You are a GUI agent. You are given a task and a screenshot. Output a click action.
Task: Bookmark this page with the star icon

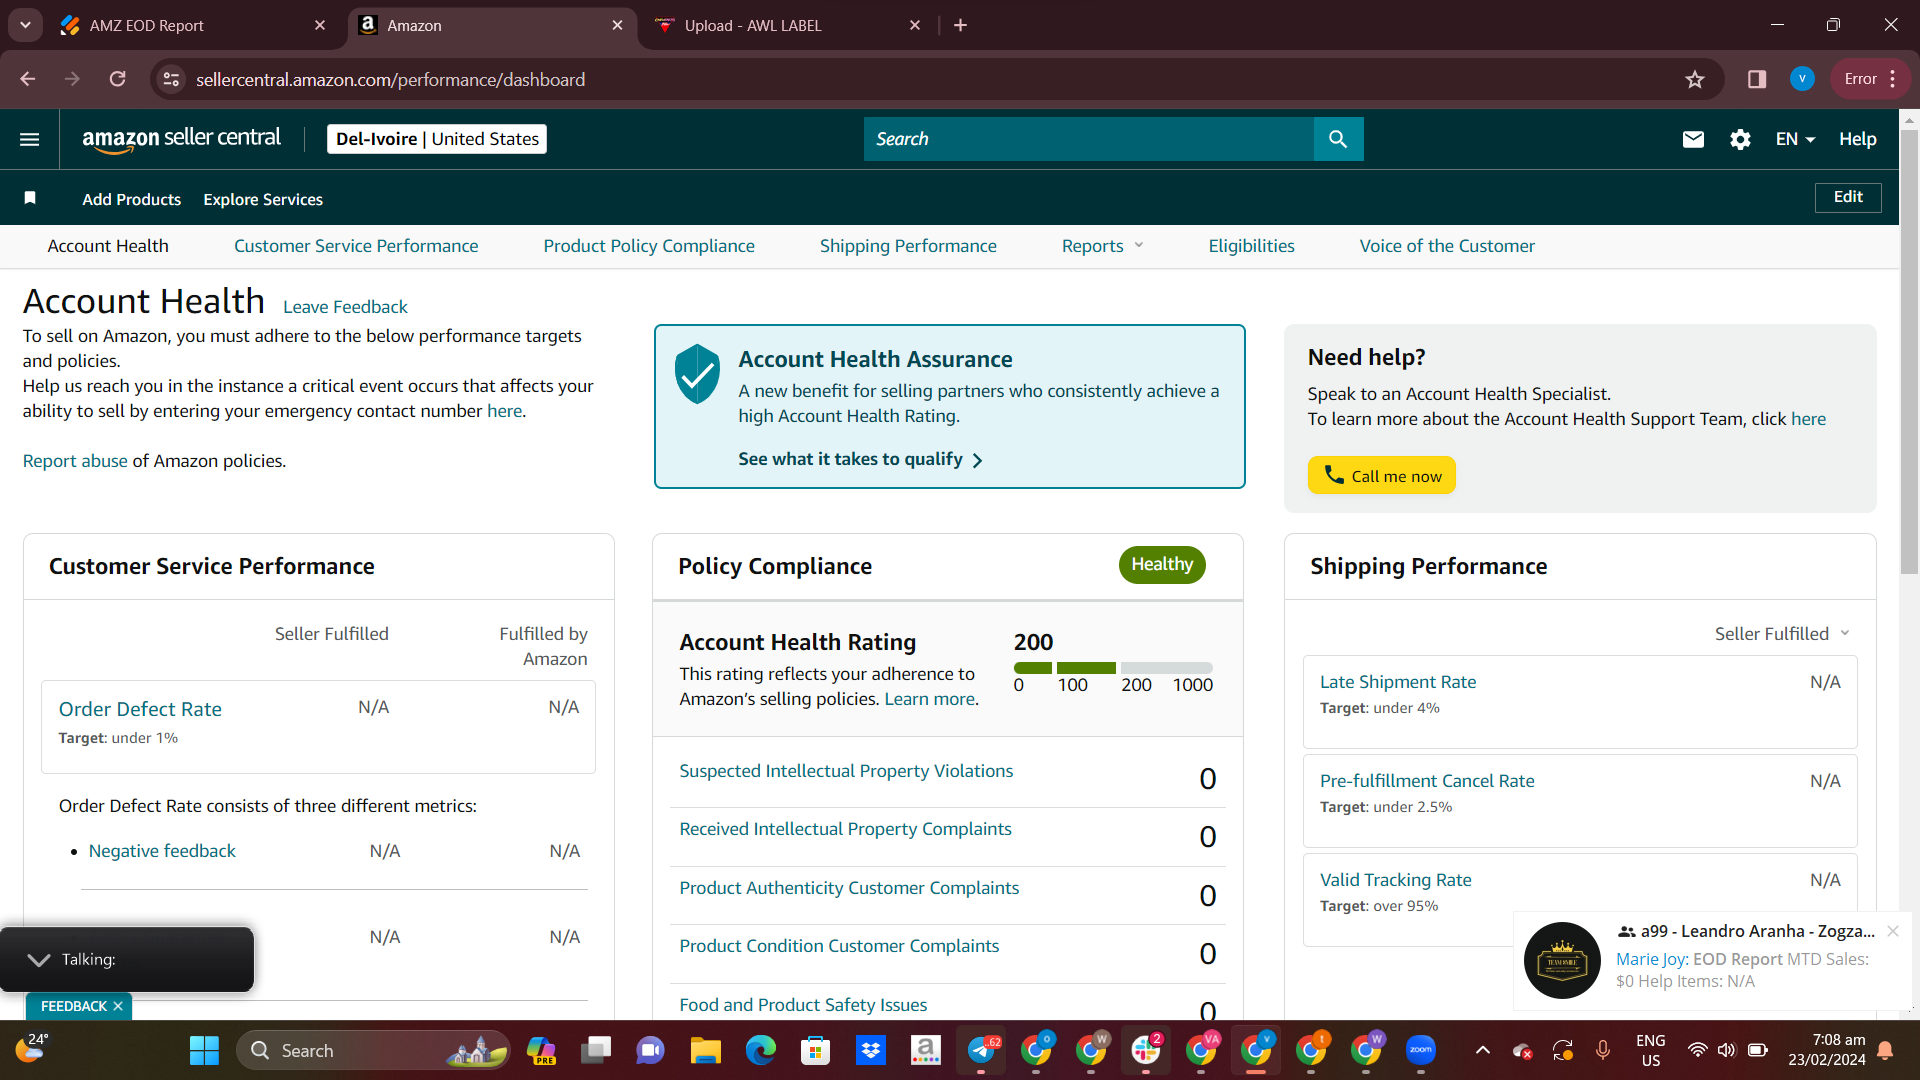[1695, 79]
